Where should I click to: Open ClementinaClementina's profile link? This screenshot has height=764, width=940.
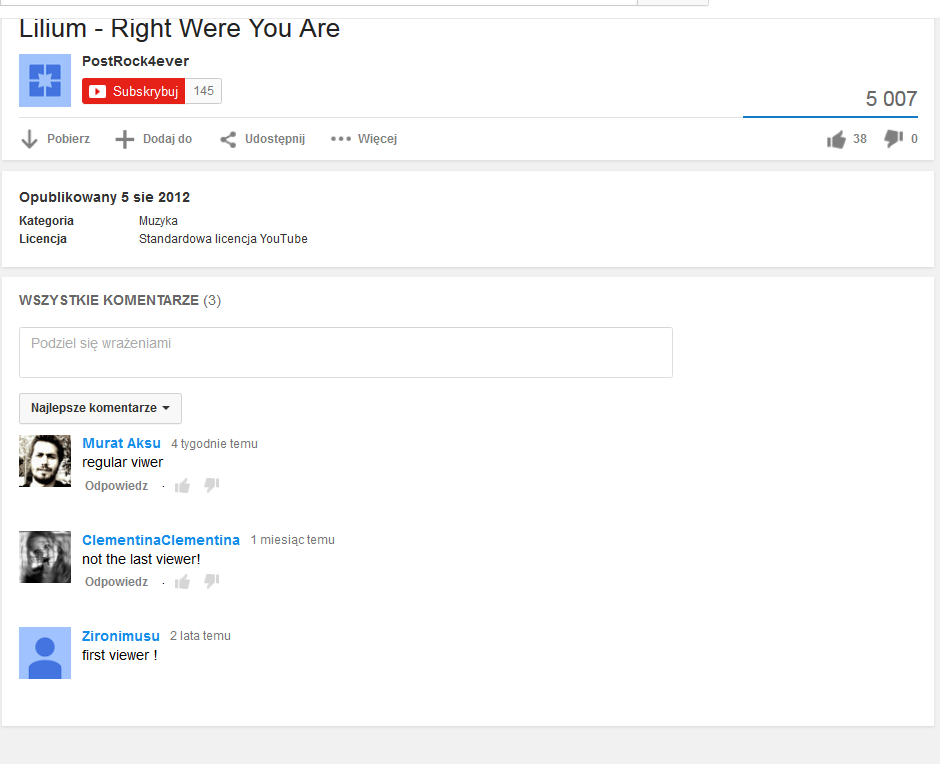(x=161, y=540)
